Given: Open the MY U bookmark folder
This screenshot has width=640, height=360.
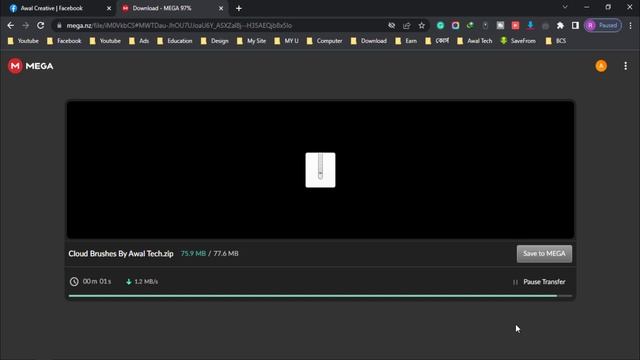Looking at the screenshot, I should pyautogui.click(x=287, y=41).
